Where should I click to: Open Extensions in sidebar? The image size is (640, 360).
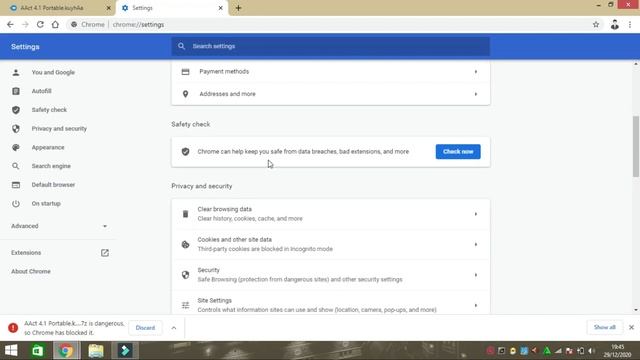point(26,253)
